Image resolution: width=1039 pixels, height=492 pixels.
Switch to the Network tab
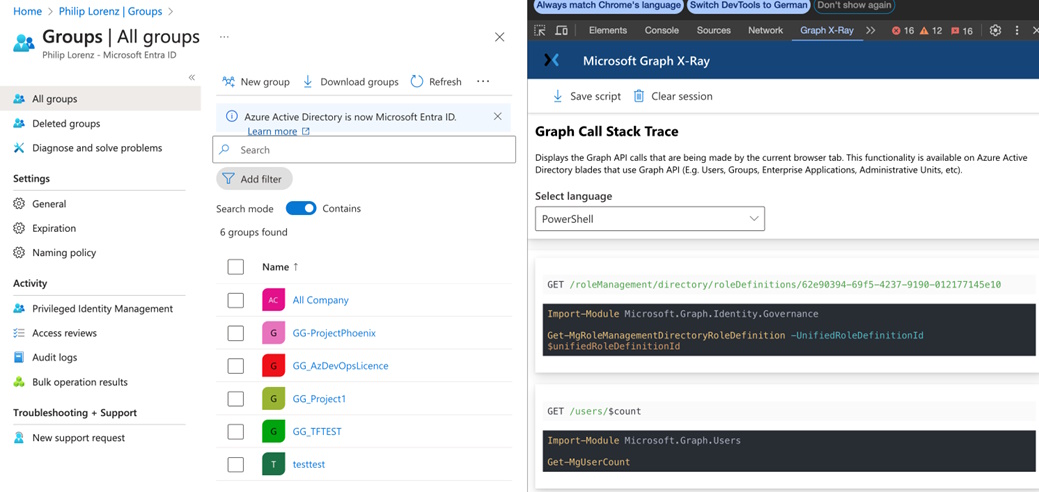(x=765, y=31)
